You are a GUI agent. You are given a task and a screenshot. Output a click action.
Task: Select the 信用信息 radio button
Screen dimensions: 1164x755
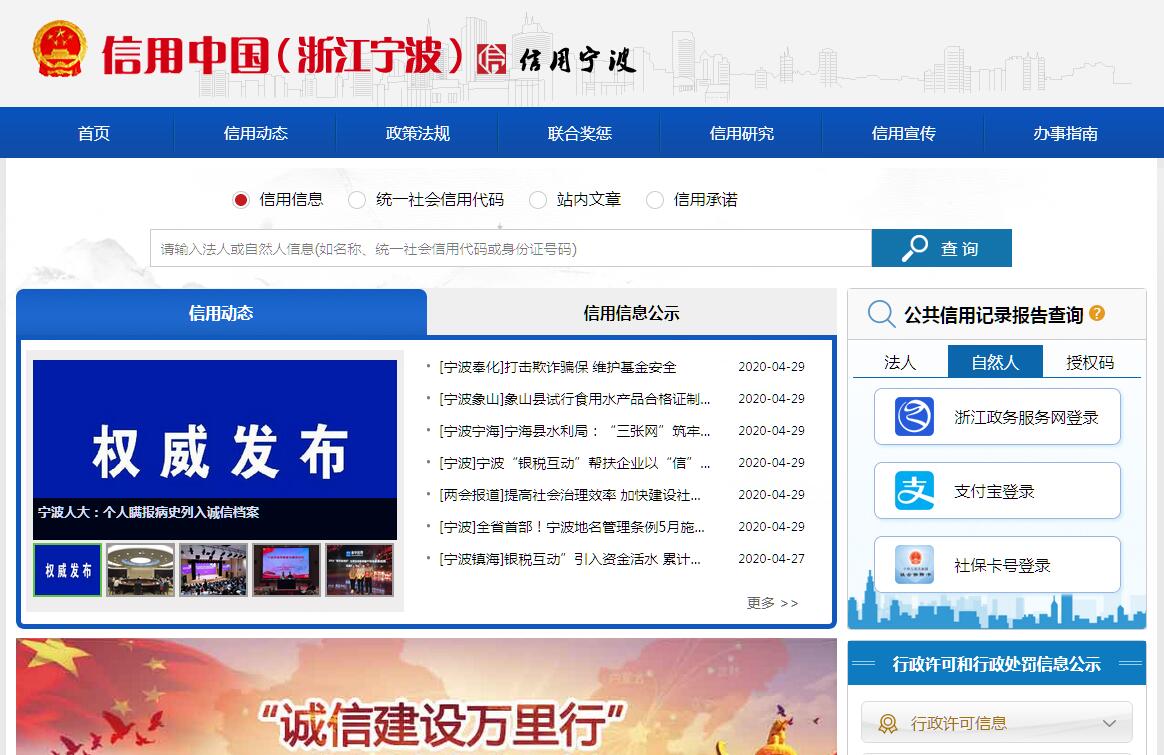click(241, 200)
